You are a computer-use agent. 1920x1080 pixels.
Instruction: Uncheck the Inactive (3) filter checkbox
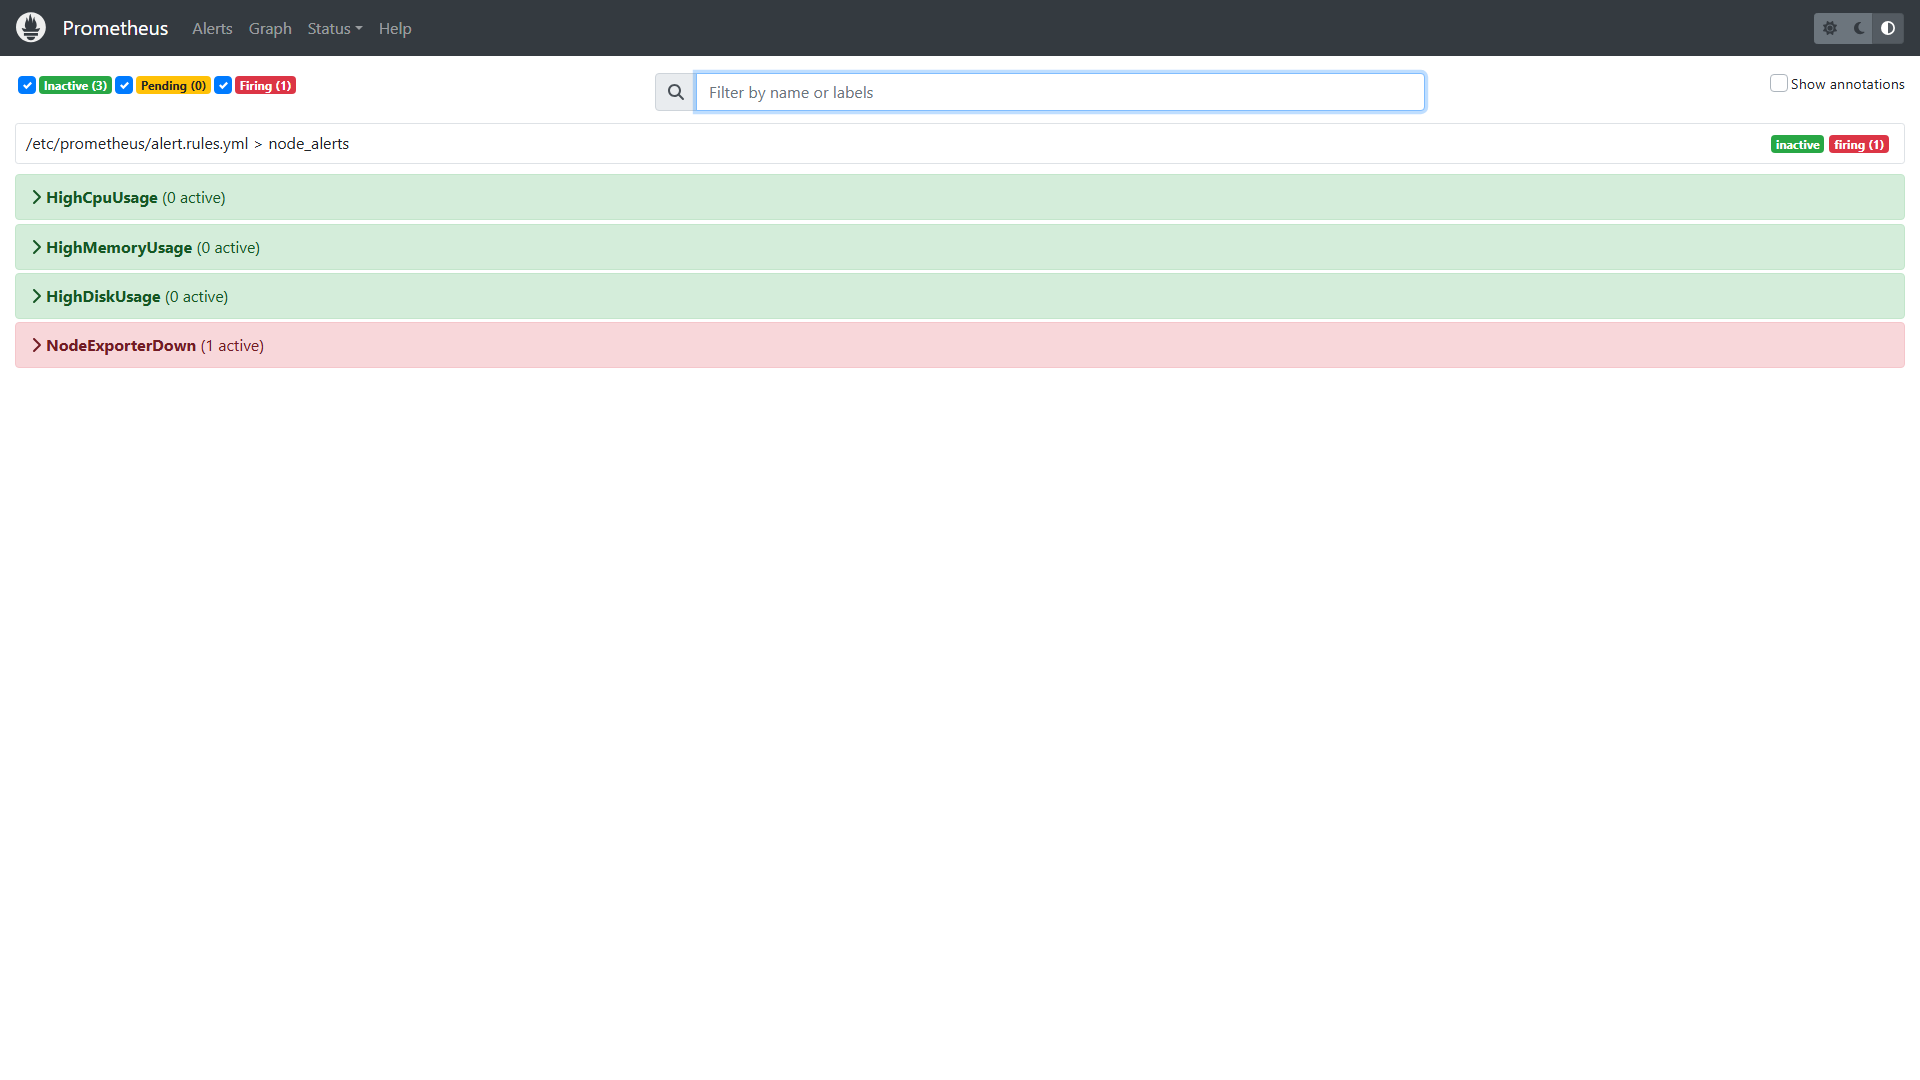click(27, 85)
